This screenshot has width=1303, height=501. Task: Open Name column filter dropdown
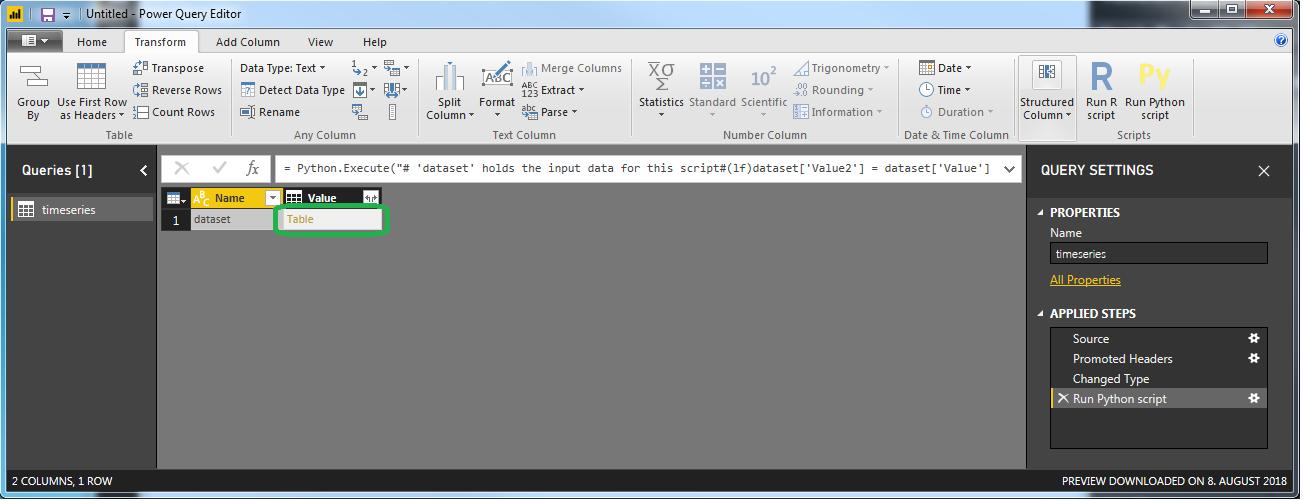point(272,198)
